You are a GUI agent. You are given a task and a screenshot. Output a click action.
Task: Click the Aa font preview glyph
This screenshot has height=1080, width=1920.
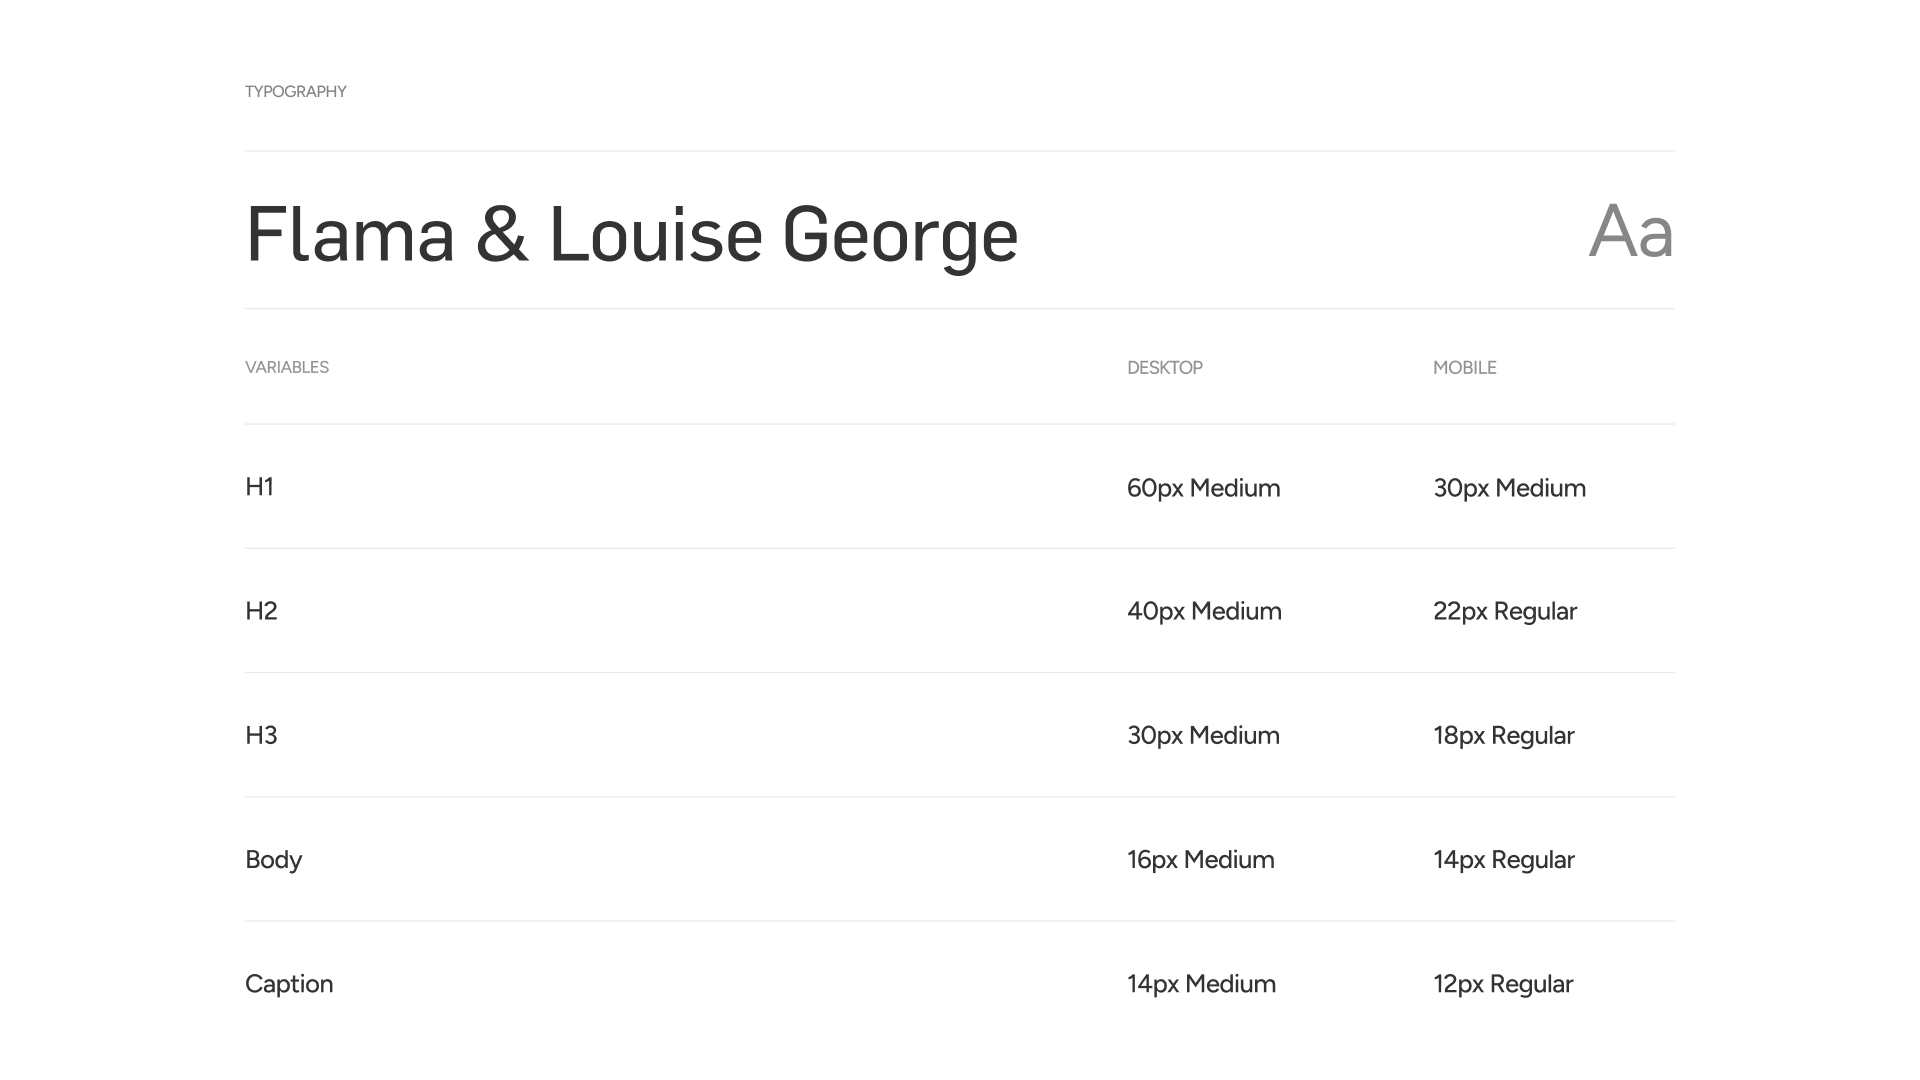pyautogui.click(x=1630, y=232)
